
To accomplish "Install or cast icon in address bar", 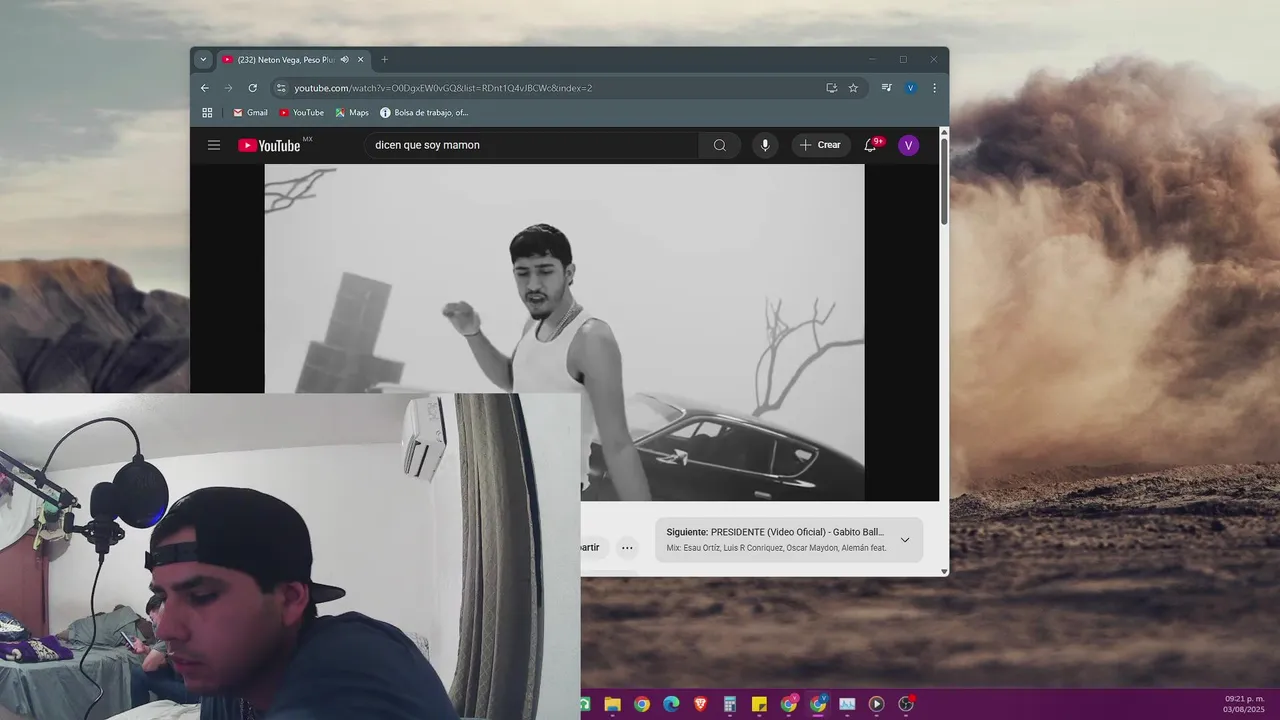I will point(832,88).
